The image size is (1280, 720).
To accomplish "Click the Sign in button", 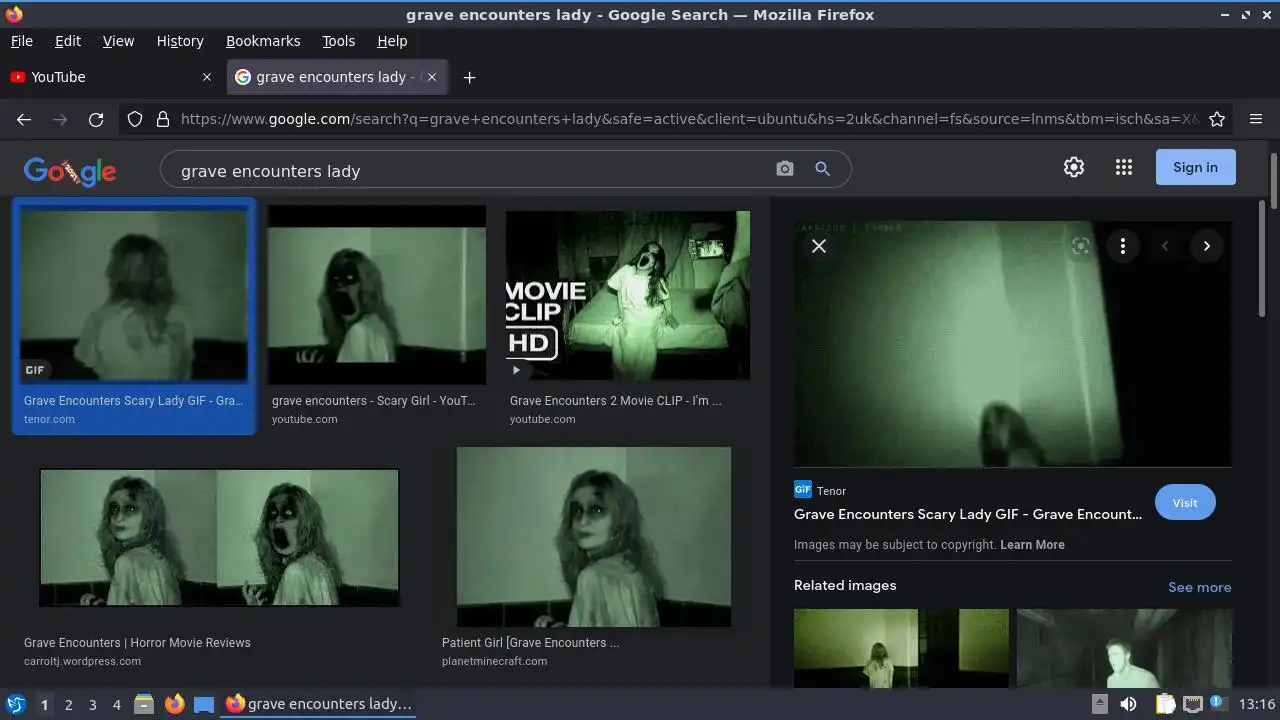I will pos(1196,167).
